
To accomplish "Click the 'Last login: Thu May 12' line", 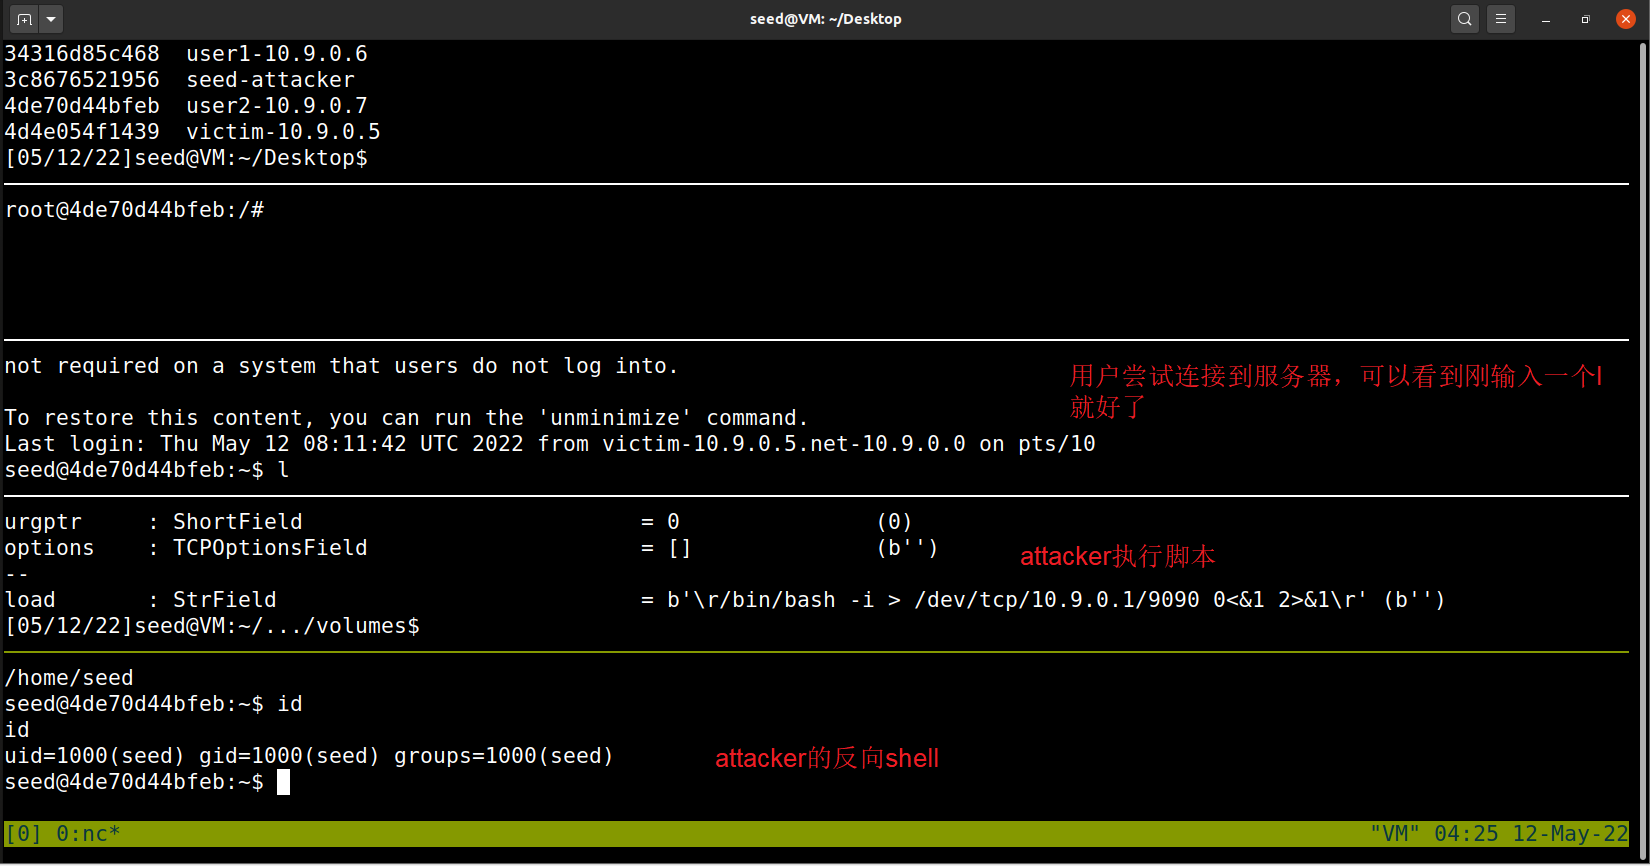I will pyautogui.click(x=550, y=444).
